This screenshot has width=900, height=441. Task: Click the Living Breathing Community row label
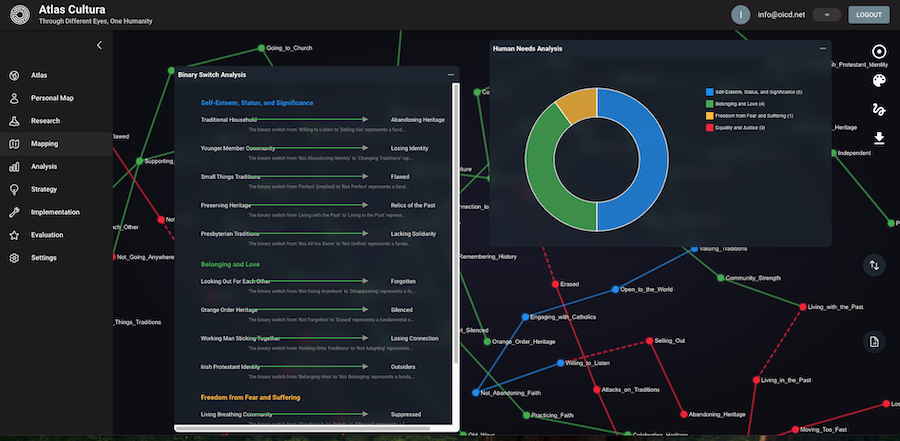coord(236,414)
